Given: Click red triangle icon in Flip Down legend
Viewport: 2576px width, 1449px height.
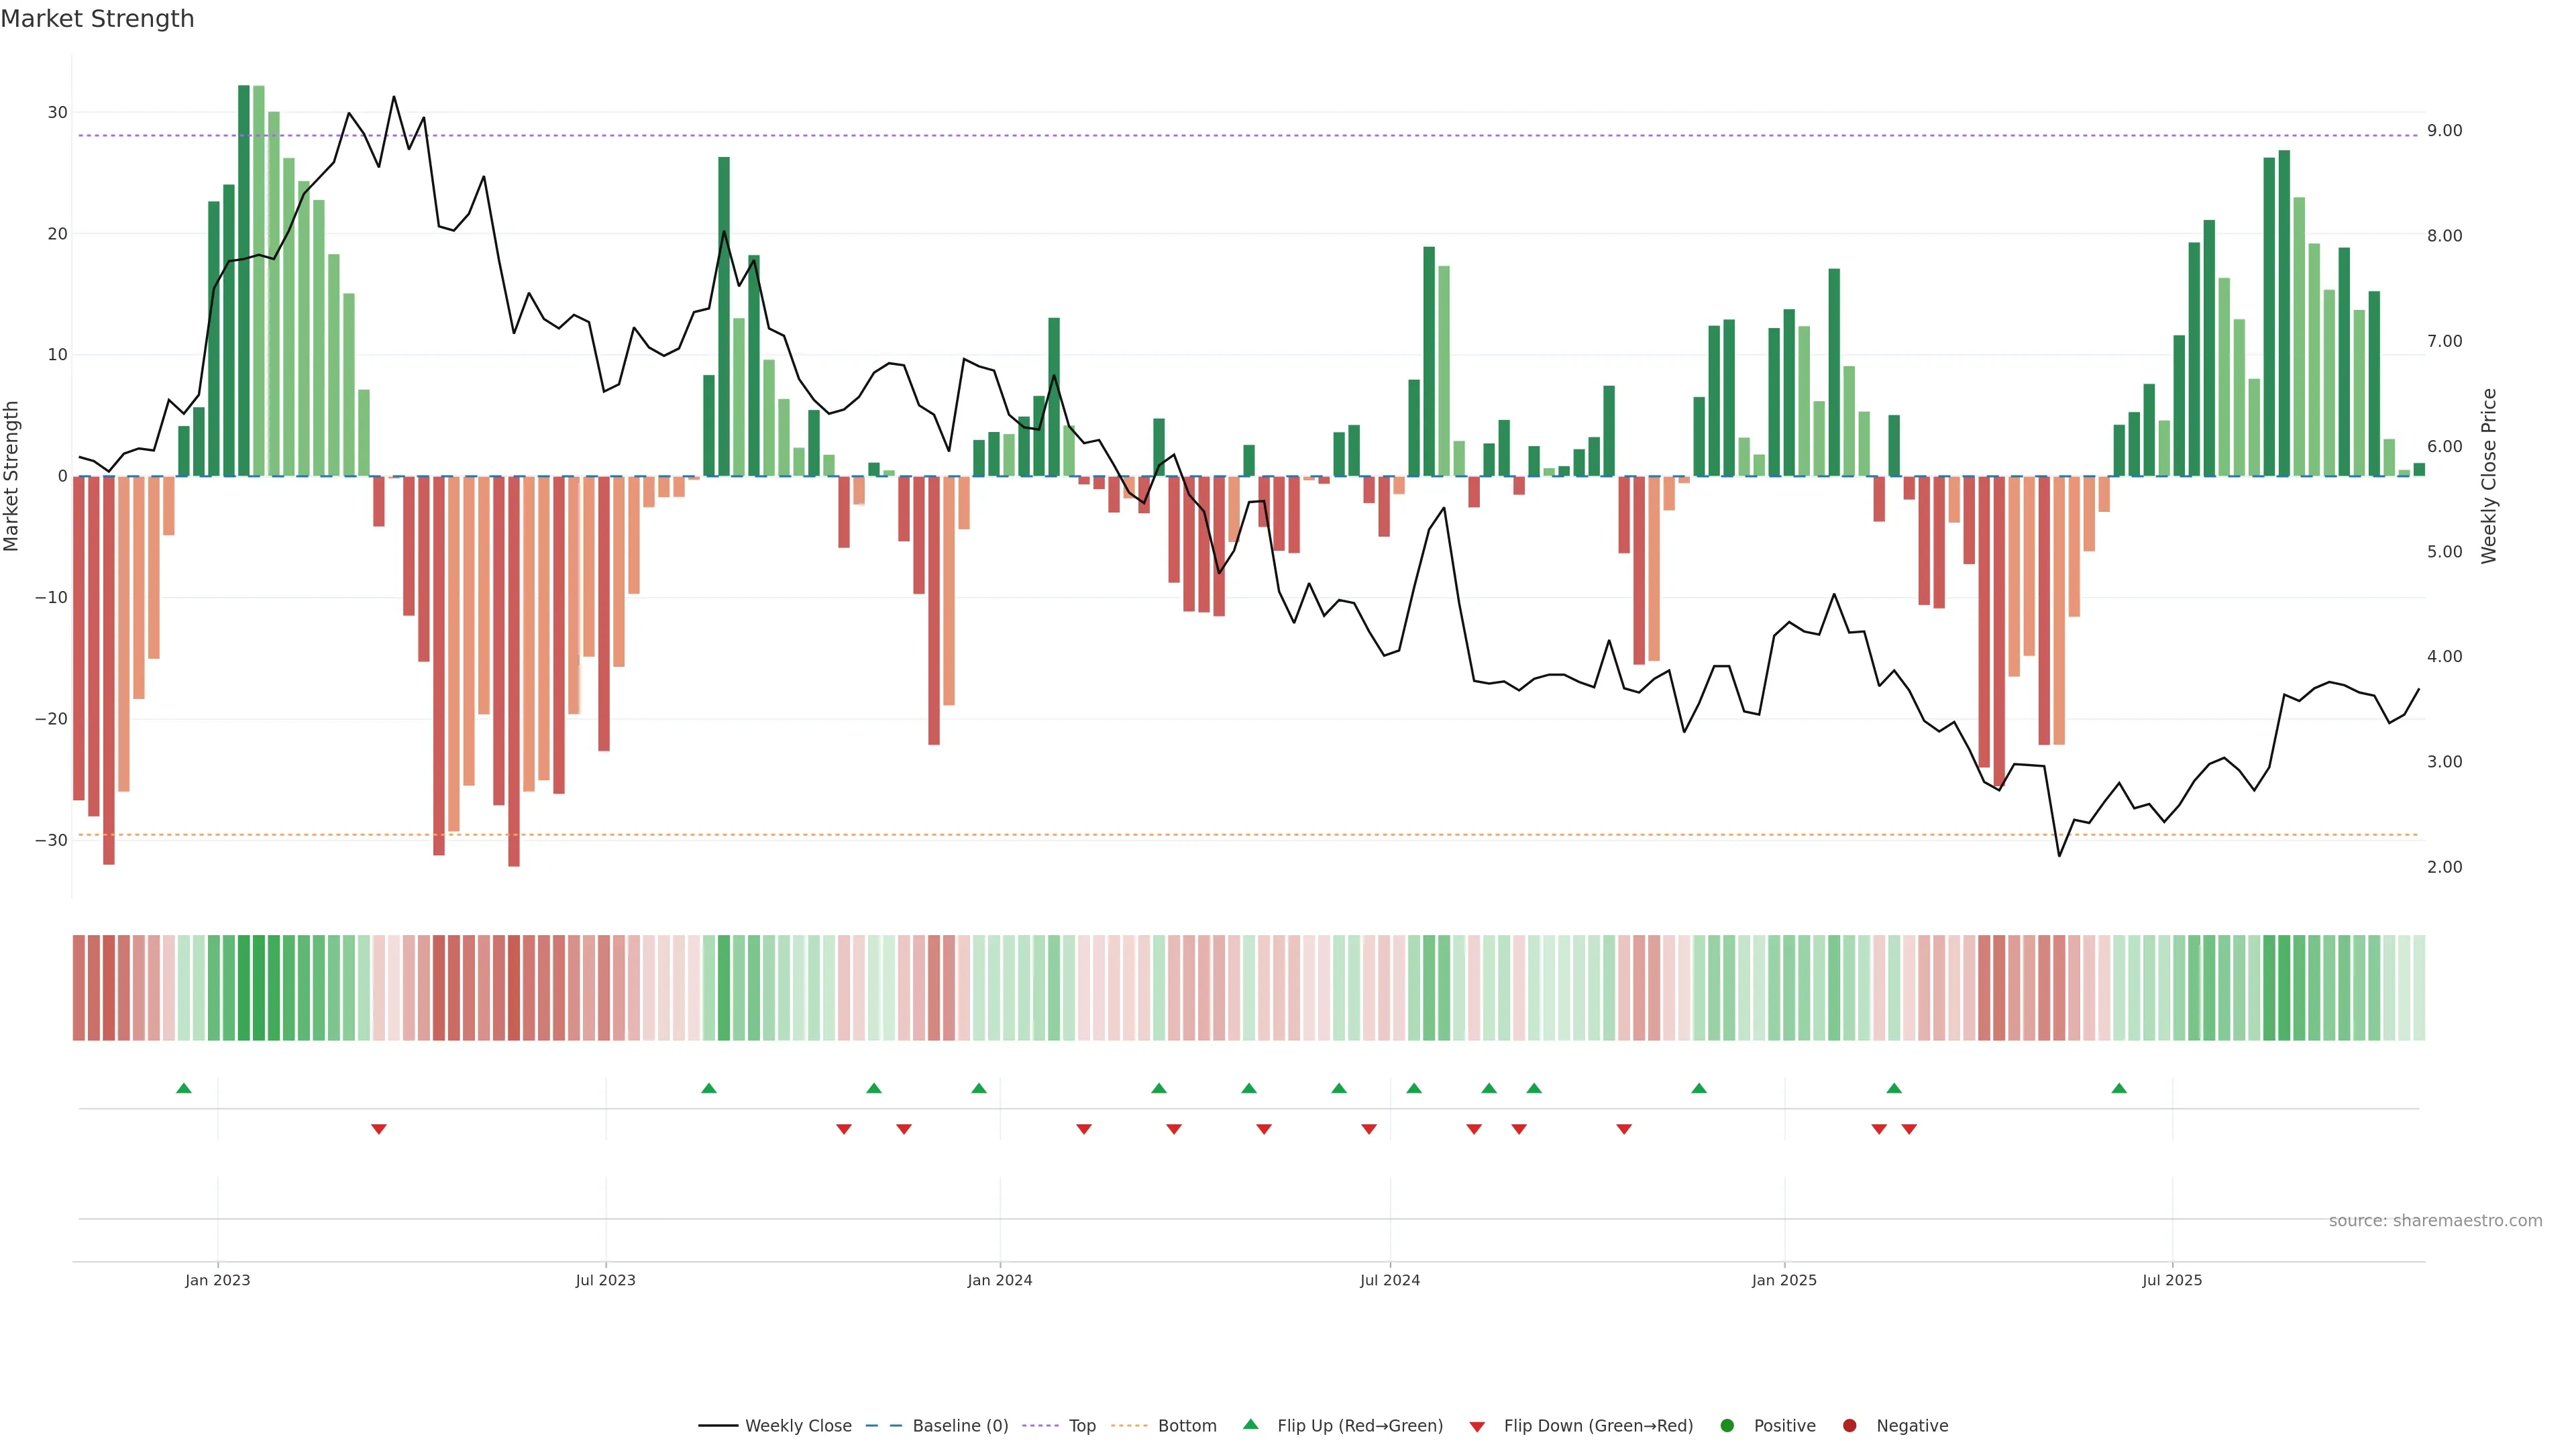Looking at the screenshot, I should pos(1476,1427).
